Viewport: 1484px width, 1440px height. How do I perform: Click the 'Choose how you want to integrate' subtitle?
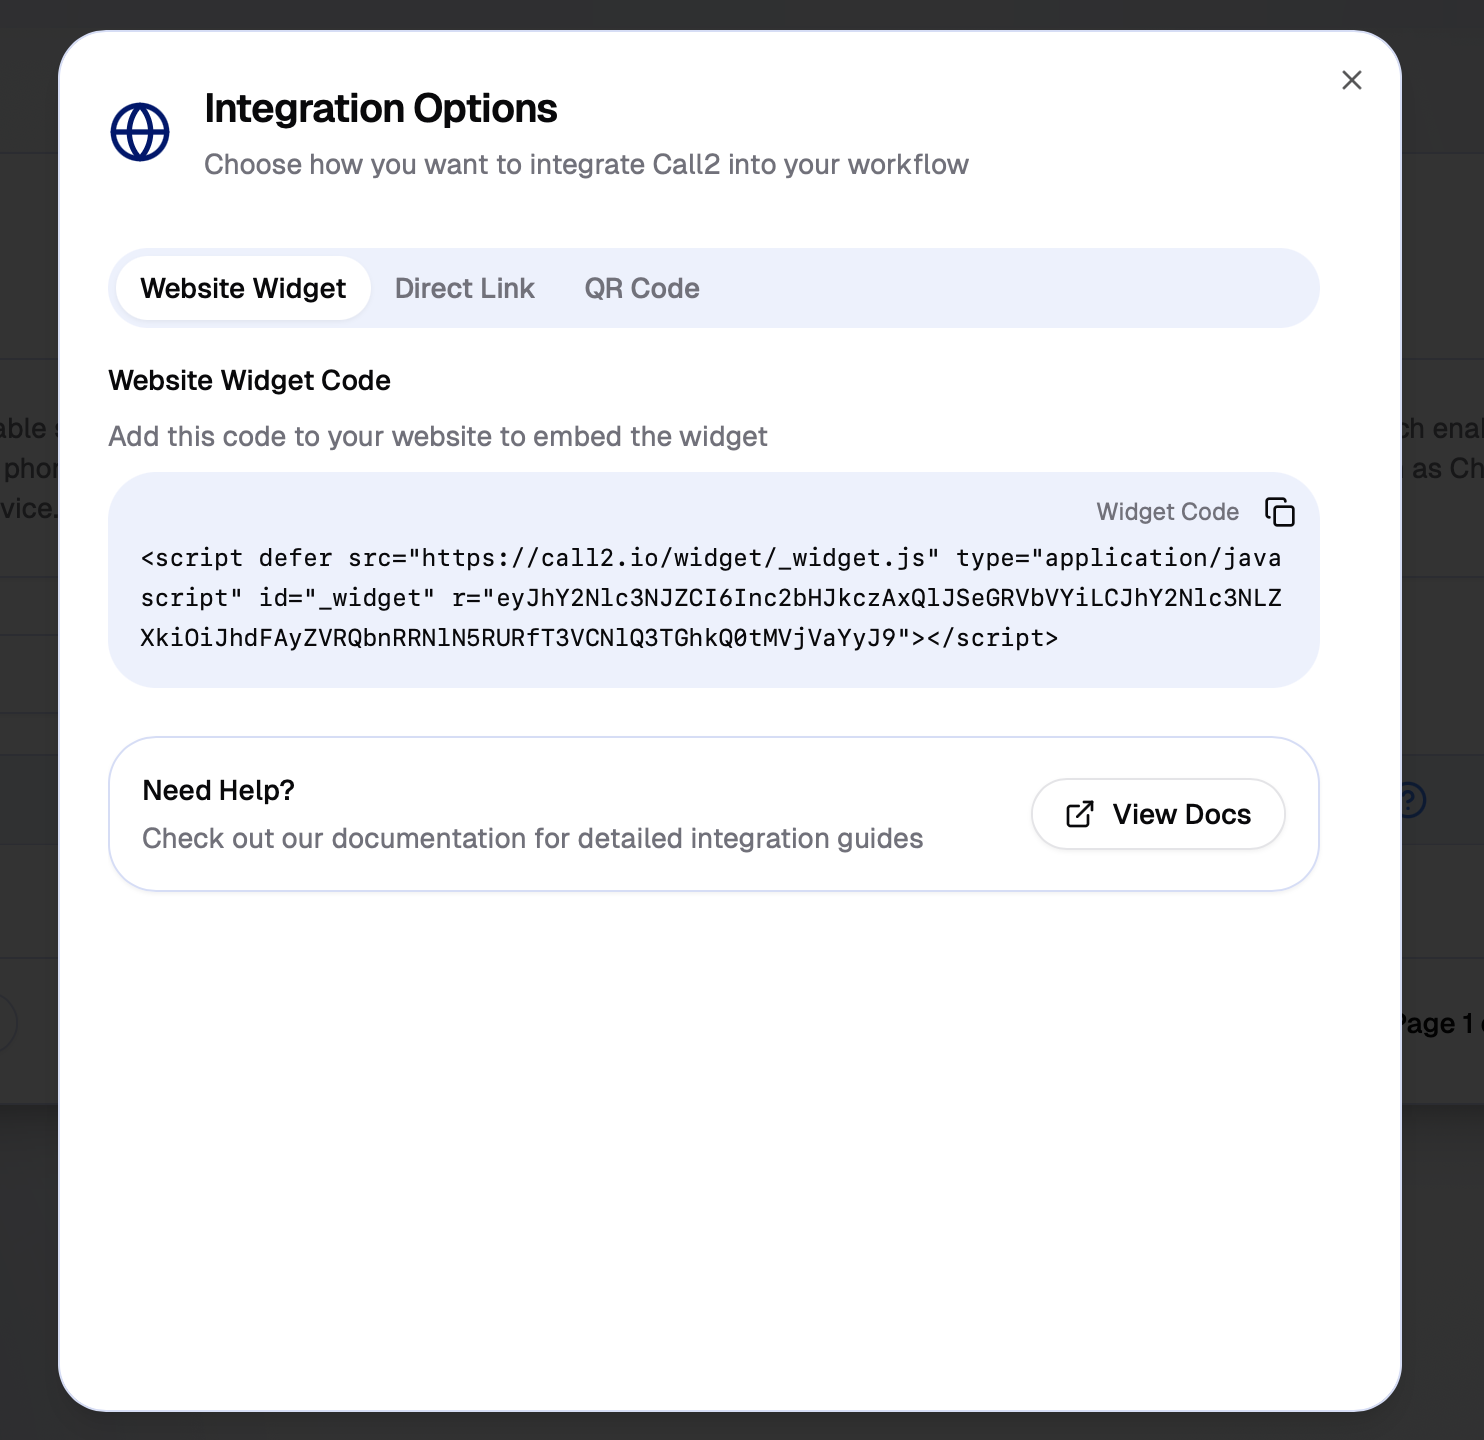click(x=586, y=164)
